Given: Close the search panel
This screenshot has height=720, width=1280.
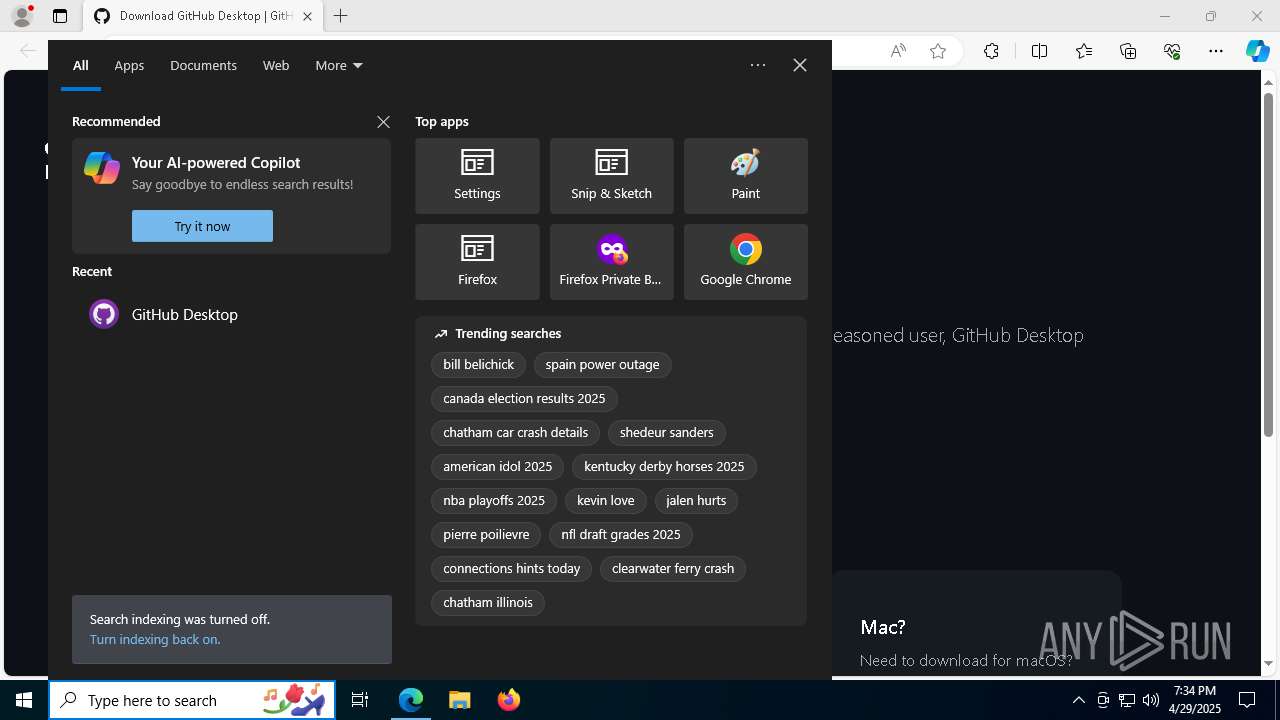Looking at the screenshot, I should pos(800,65).
